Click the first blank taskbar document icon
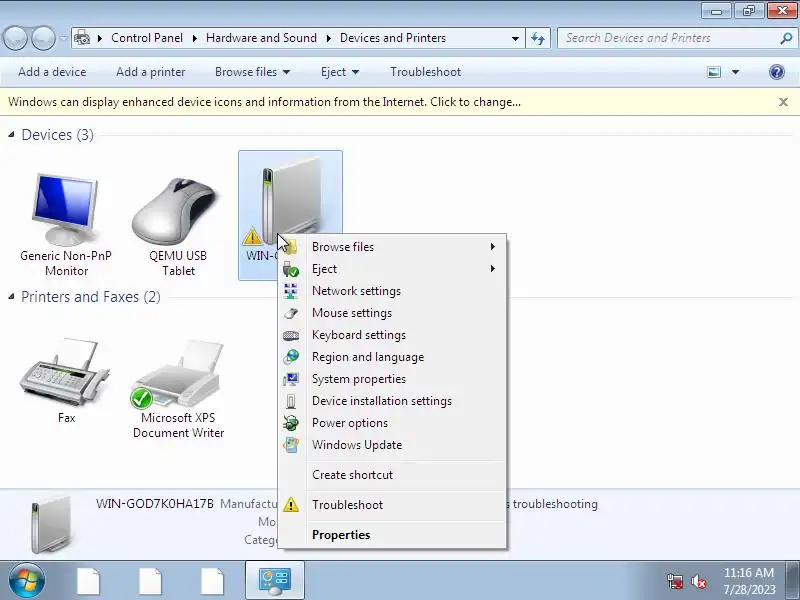Viewport: 800px width, 600px height. click(x=88, y=581)
